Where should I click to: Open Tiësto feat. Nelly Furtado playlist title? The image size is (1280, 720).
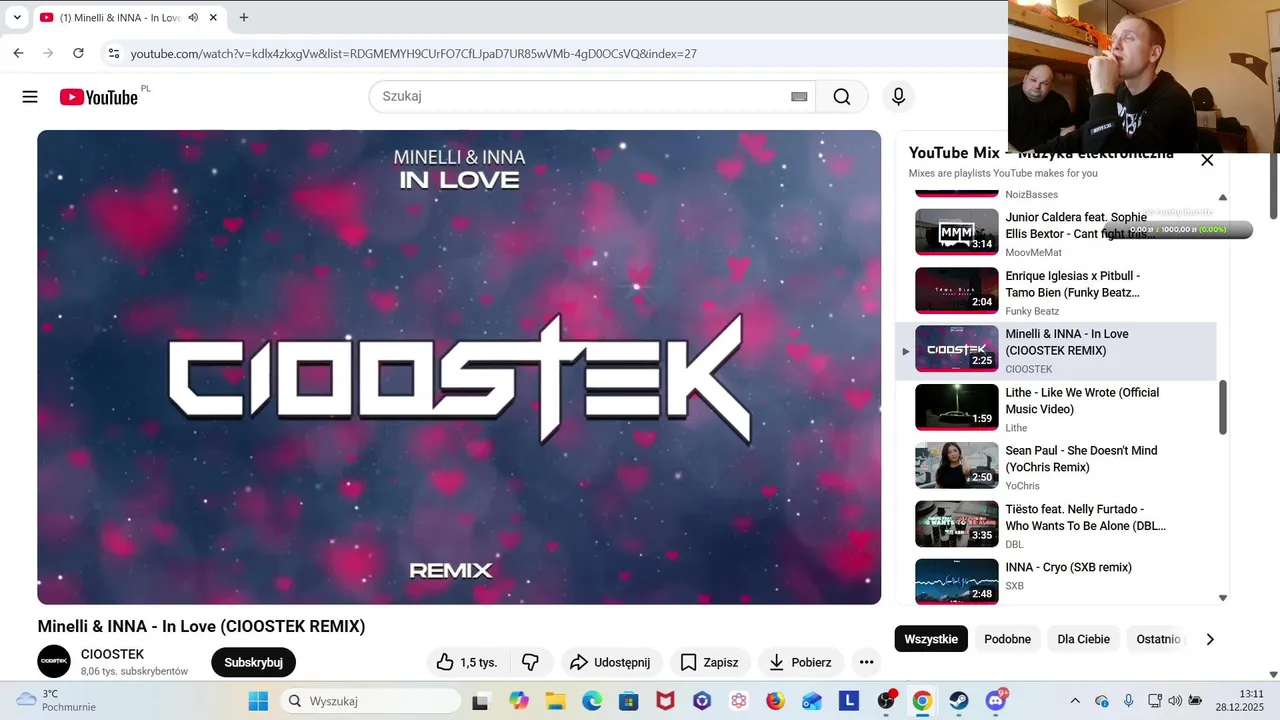click(x=1085, y=517)
